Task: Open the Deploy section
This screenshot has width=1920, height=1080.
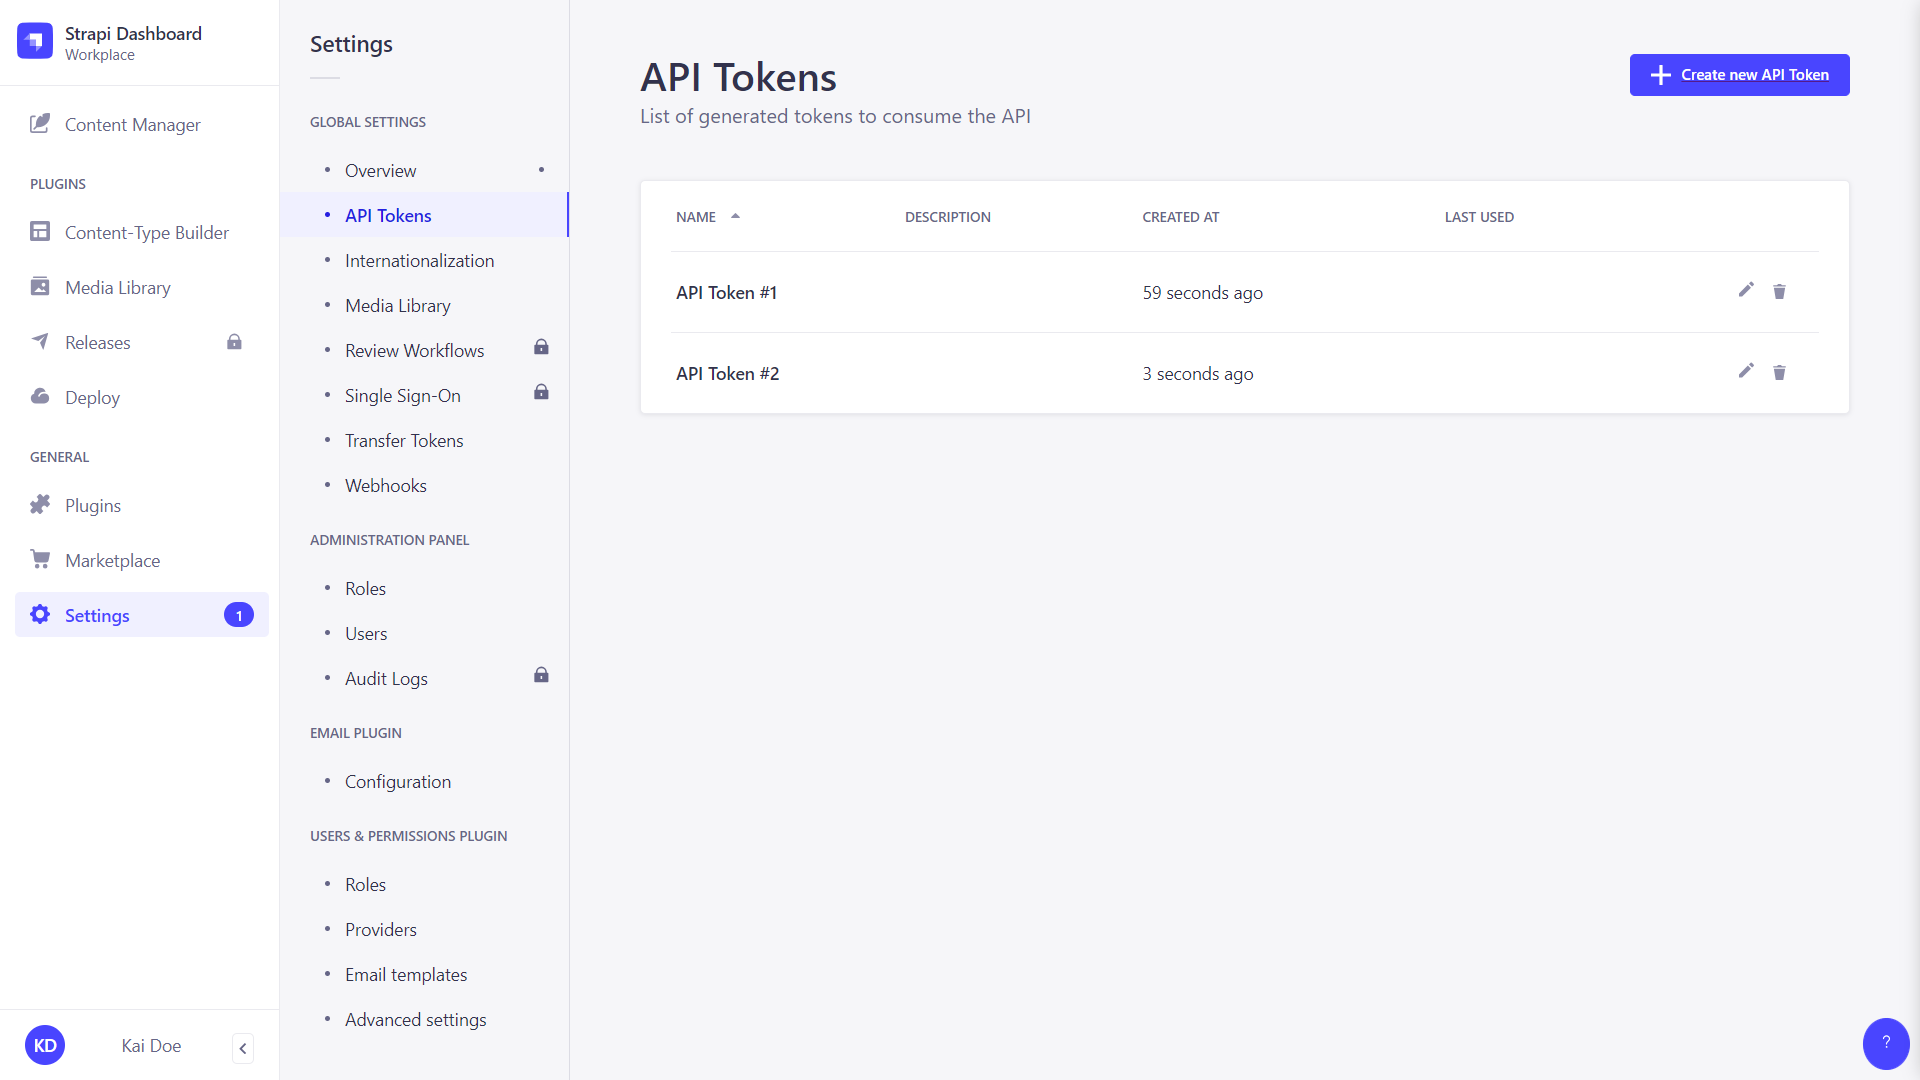Action: click(x=90, y=397)
